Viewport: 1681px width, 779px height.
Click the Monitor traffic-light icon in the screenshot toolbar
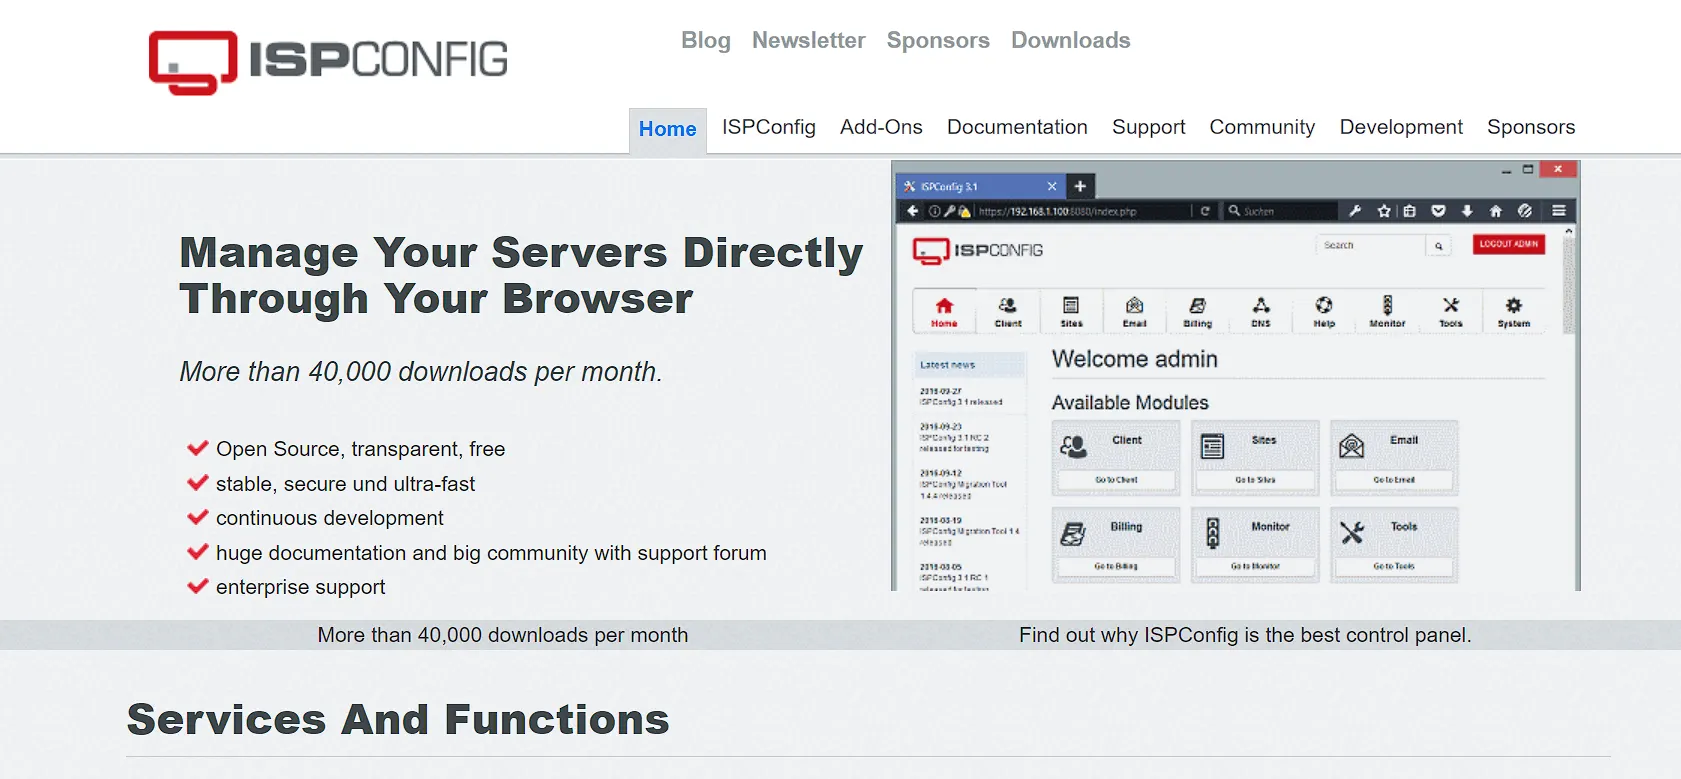pyautogui.click(x=1387, y=305)
